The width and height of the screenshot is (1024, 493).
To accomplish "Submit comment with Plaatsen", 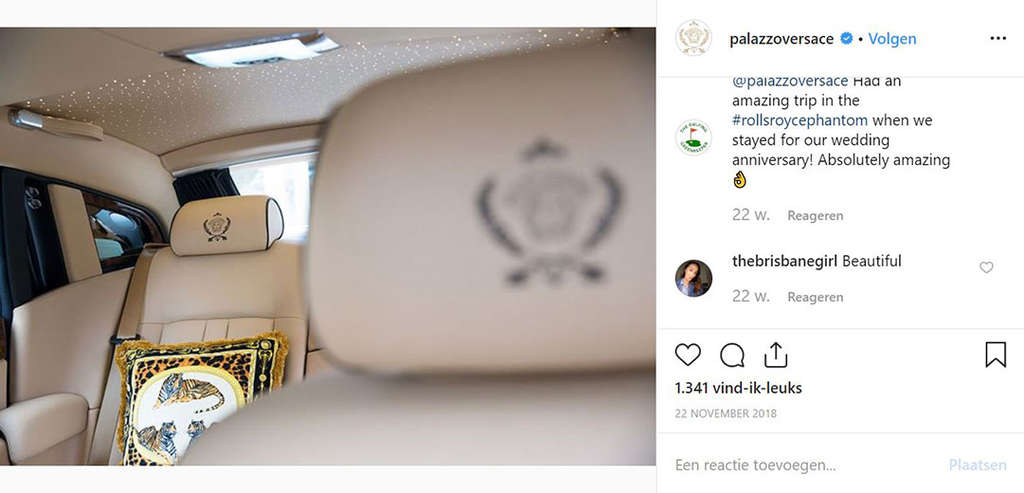I will click(978, 466).
